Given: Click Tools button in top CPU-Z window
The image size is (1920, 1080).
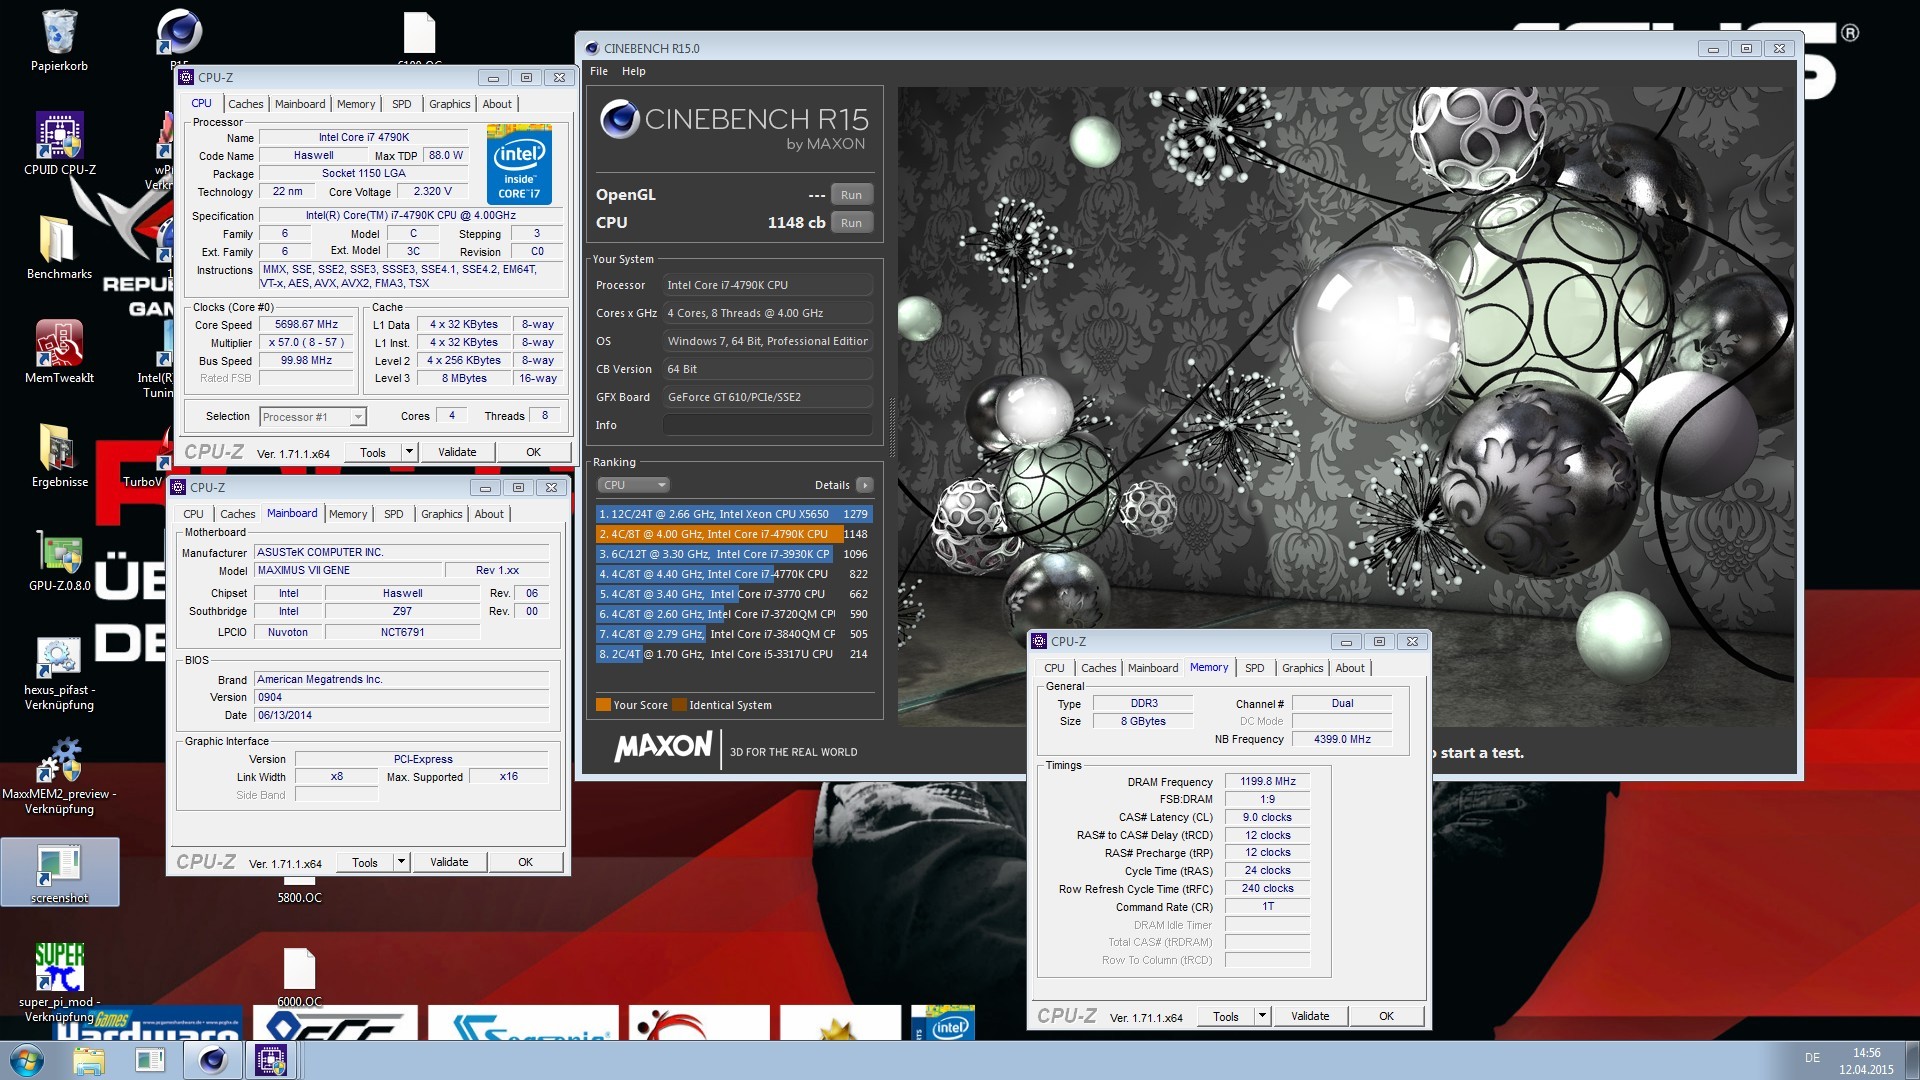Looking at the screenshot, I should coord(372,452).
